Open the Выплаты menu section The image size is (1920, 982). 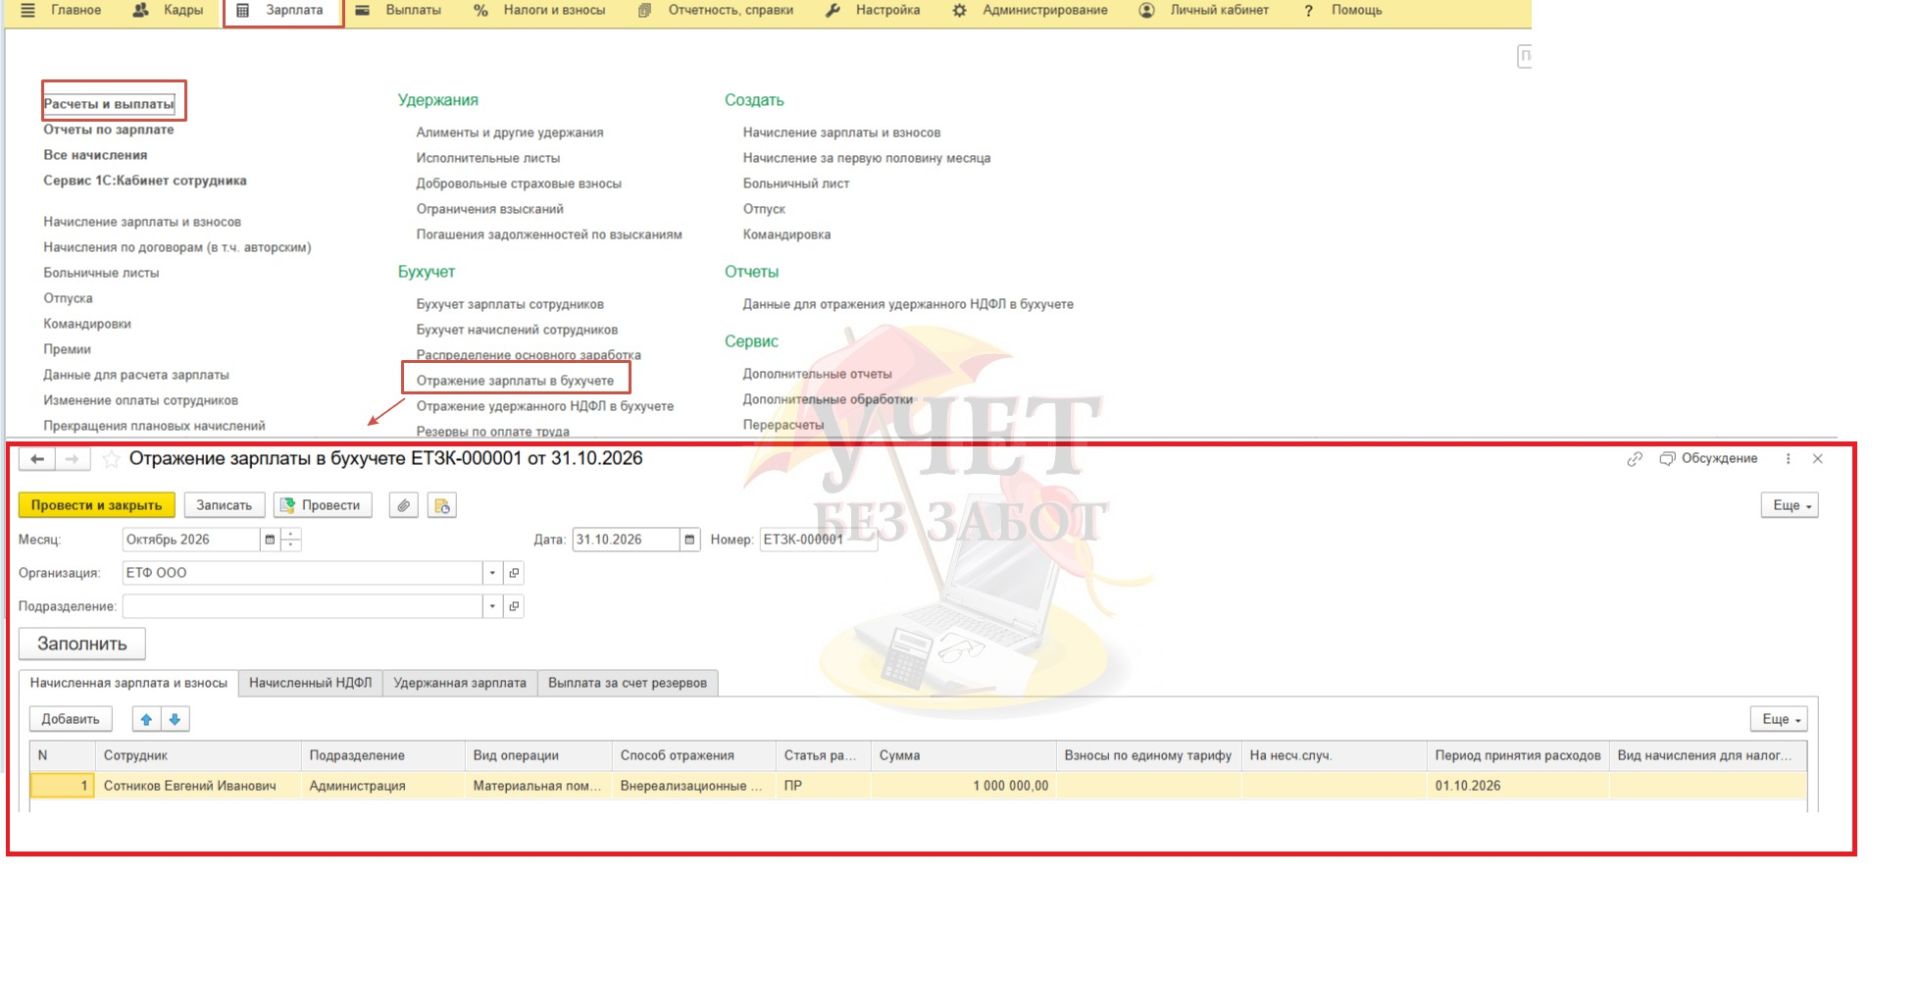[x=399, y=10]
